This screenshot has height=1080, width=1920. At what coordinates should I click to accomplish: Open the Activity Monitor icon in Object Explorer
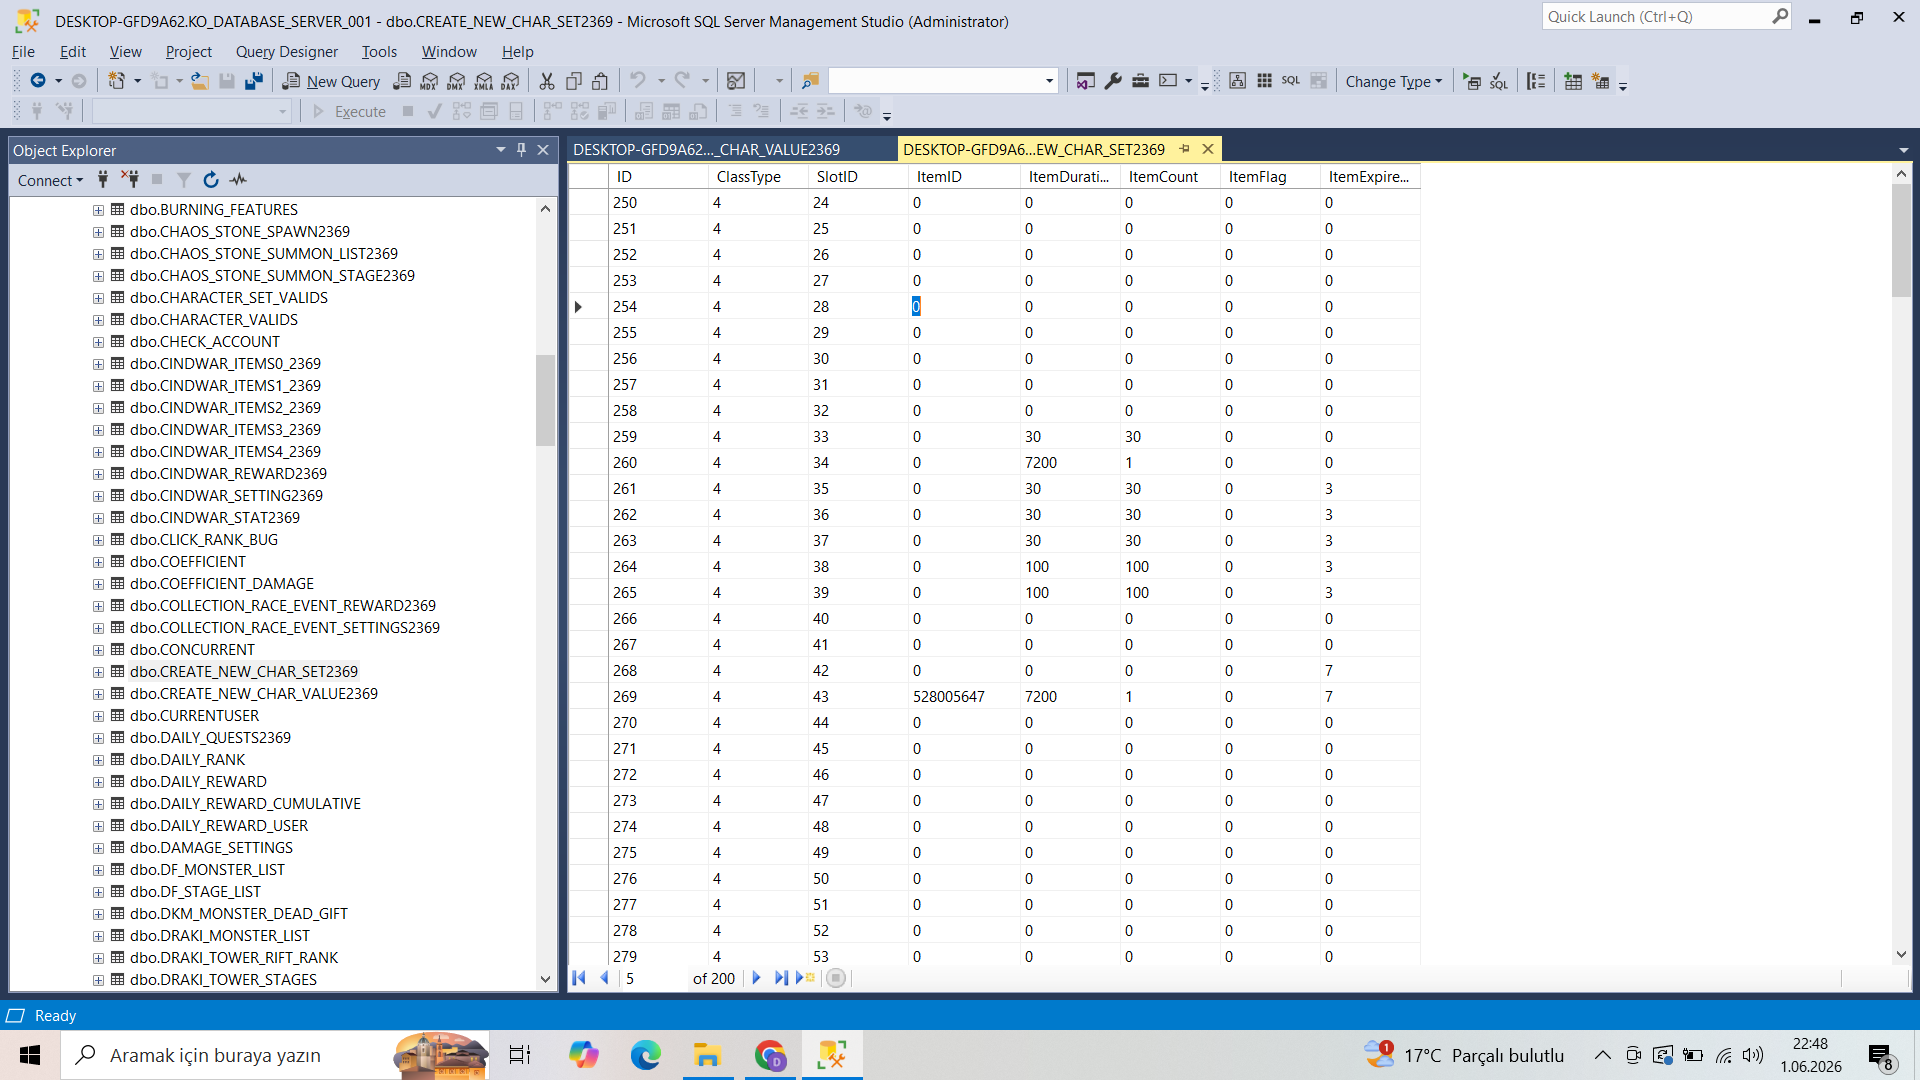pyautogui.click(x=238, y=180)
